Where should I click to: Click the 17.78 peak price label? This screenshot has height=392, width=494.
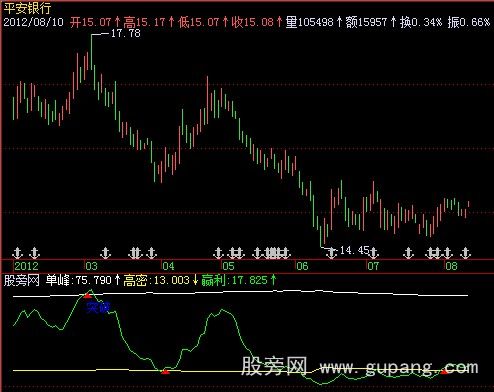coord(126,33)
